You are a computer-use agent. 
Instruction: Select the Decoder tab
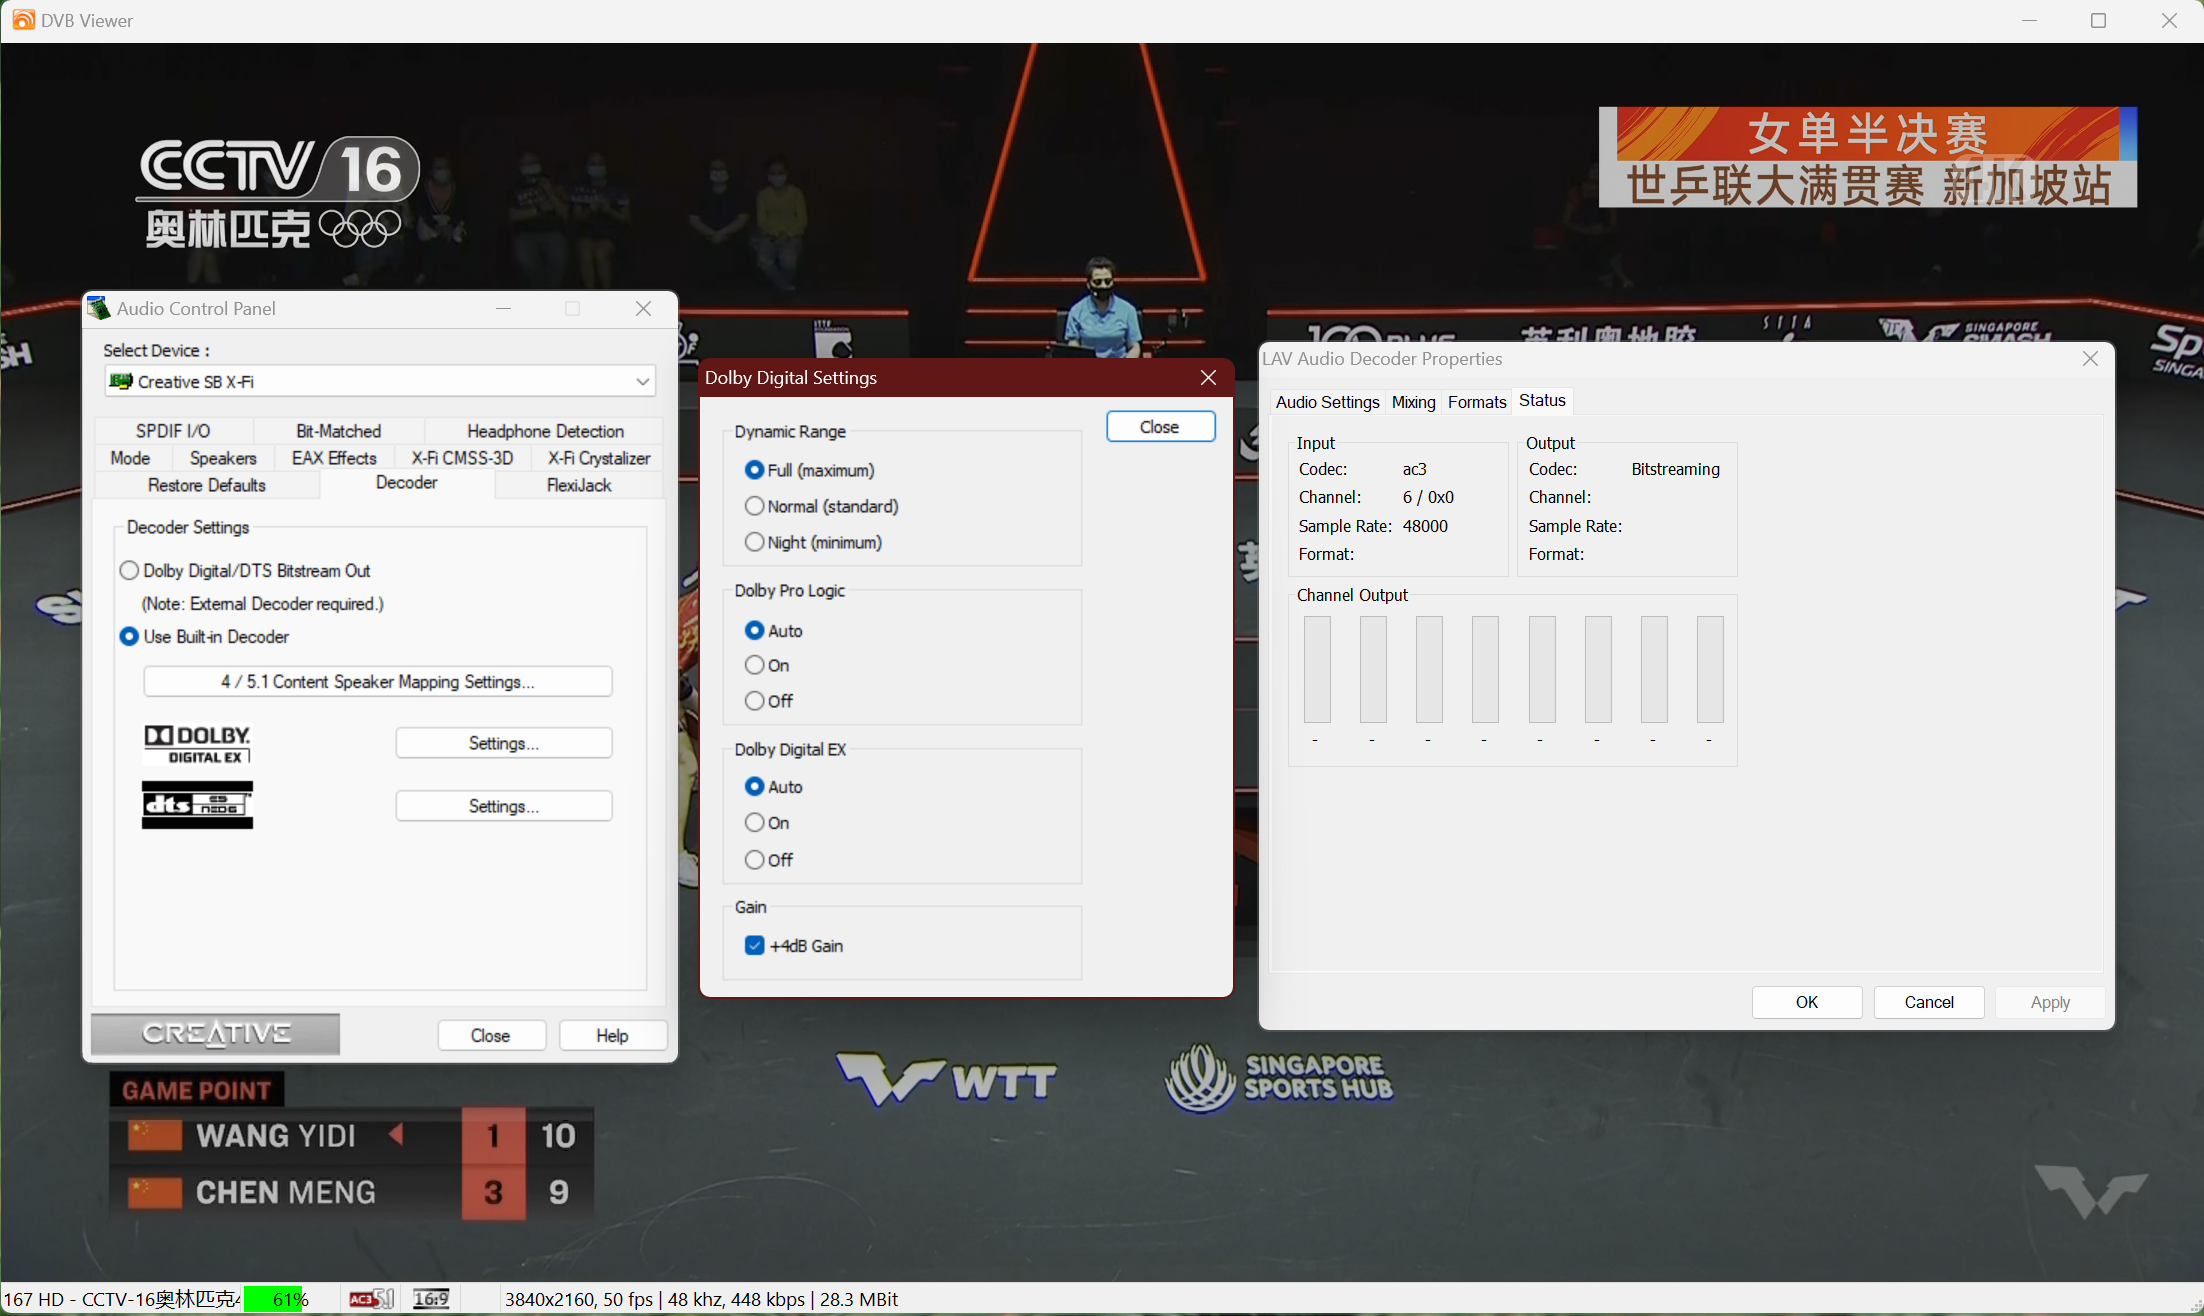pyautogui.click(x=407, y=483)
